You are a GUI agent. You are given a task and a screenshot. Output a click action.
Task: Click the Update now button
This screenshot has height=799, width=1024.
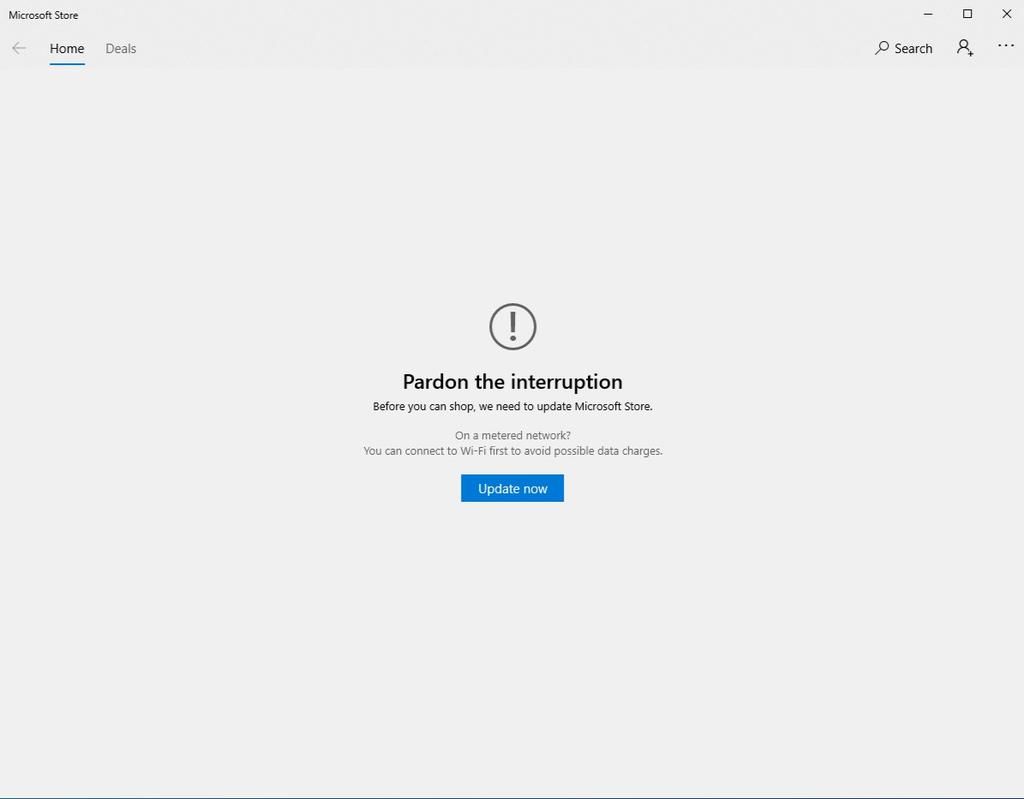pos(512,488)
